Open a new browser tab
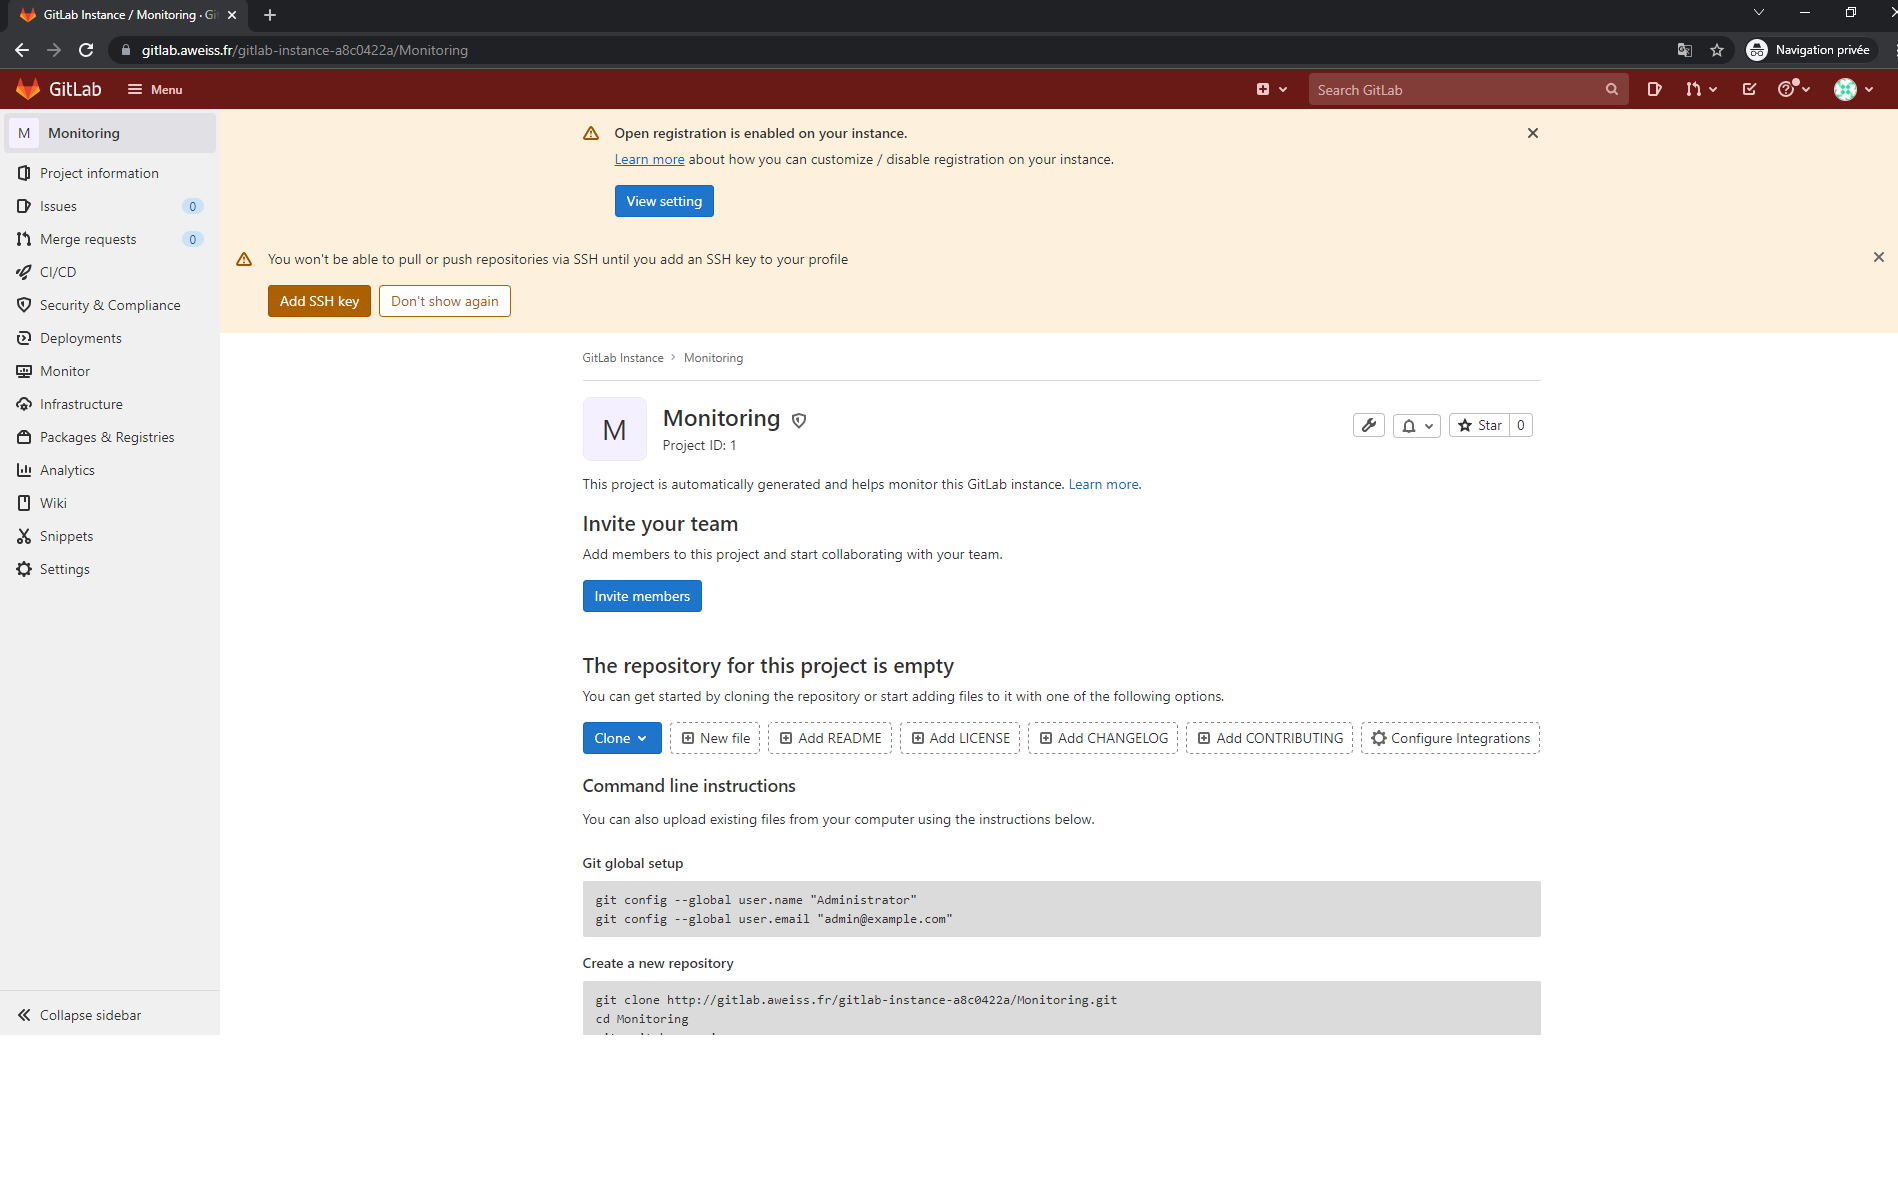The height and width of the screenshot is (1201, 1898). pos(270,15)
